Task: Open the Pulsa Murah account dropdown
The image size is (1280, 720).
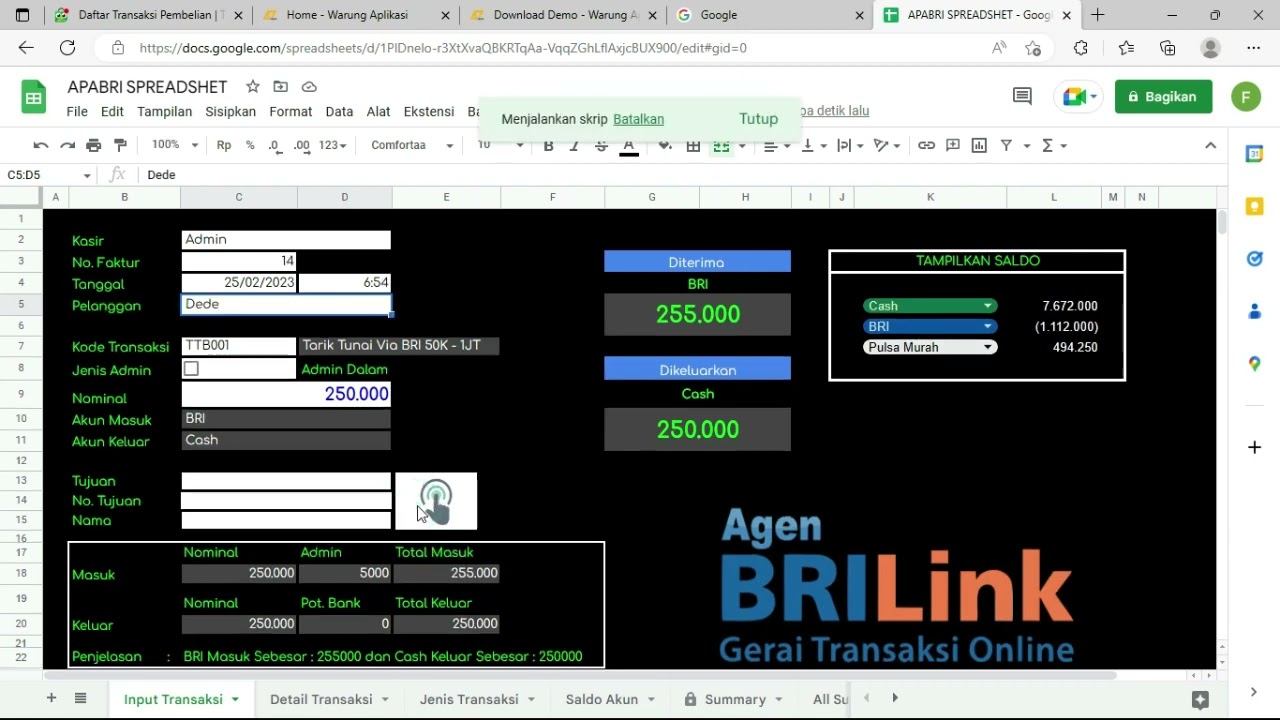Action: 929,347
